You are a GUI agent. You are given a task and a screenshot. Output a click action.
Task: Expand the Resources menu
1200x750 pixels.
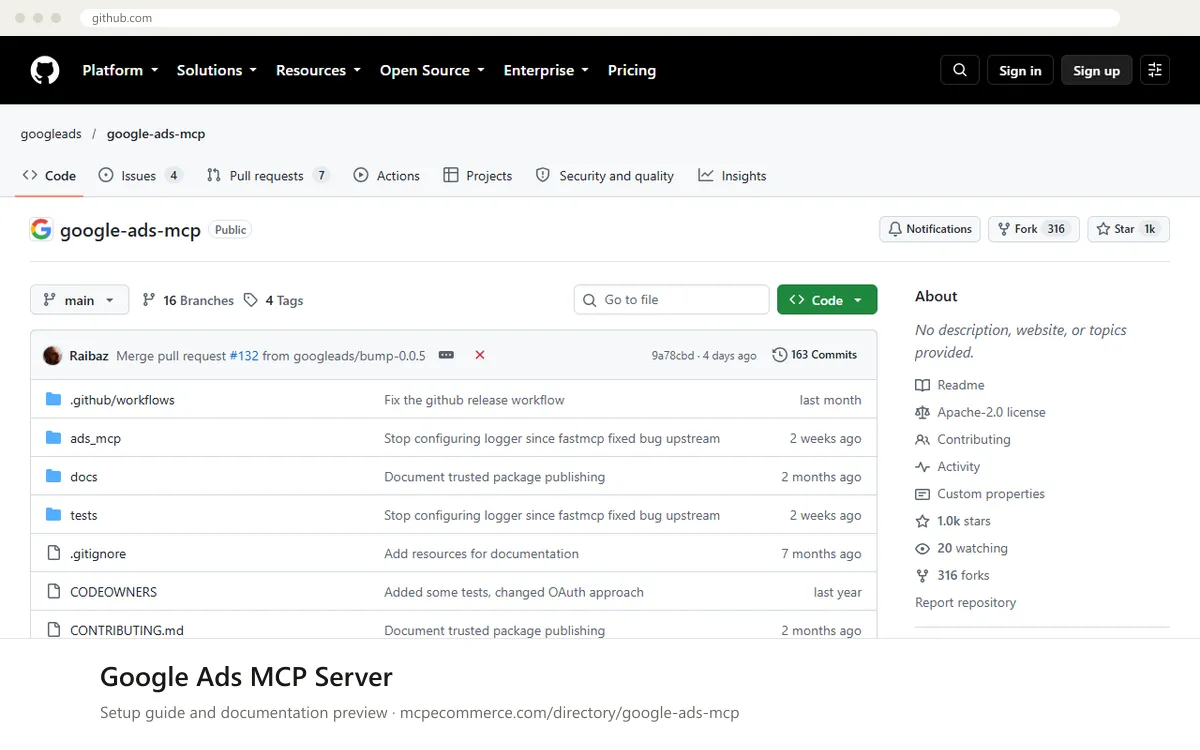(318, 70)
